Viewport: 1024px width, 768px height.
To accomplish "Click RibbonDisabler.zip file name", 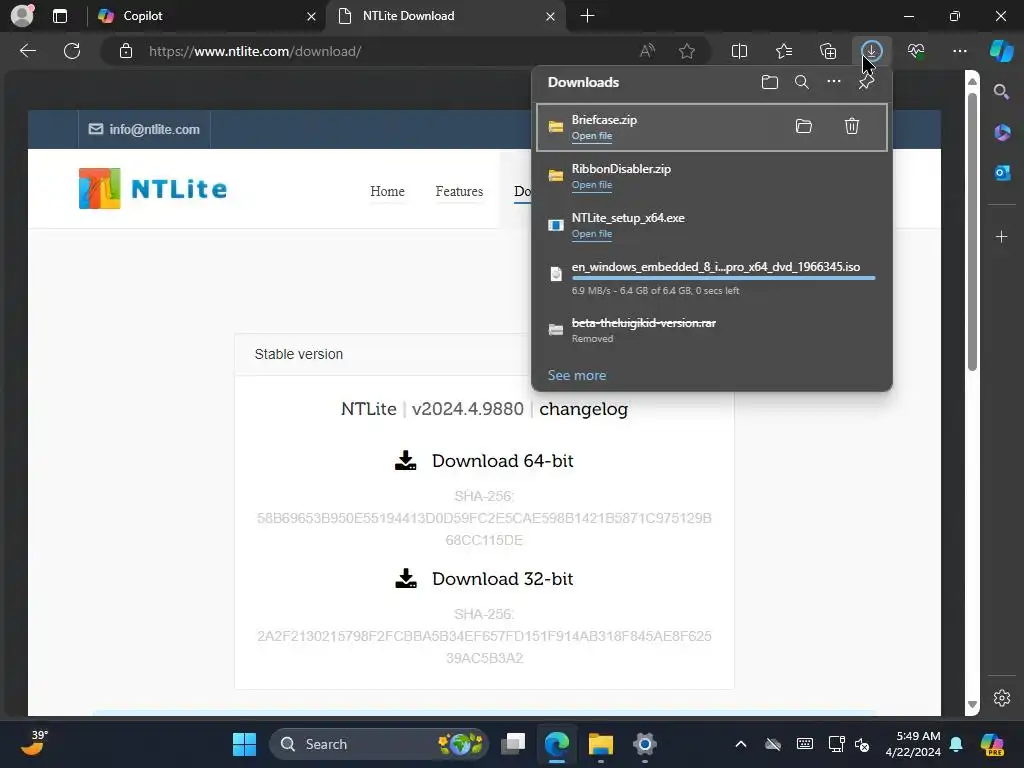I will coord(621,168).
